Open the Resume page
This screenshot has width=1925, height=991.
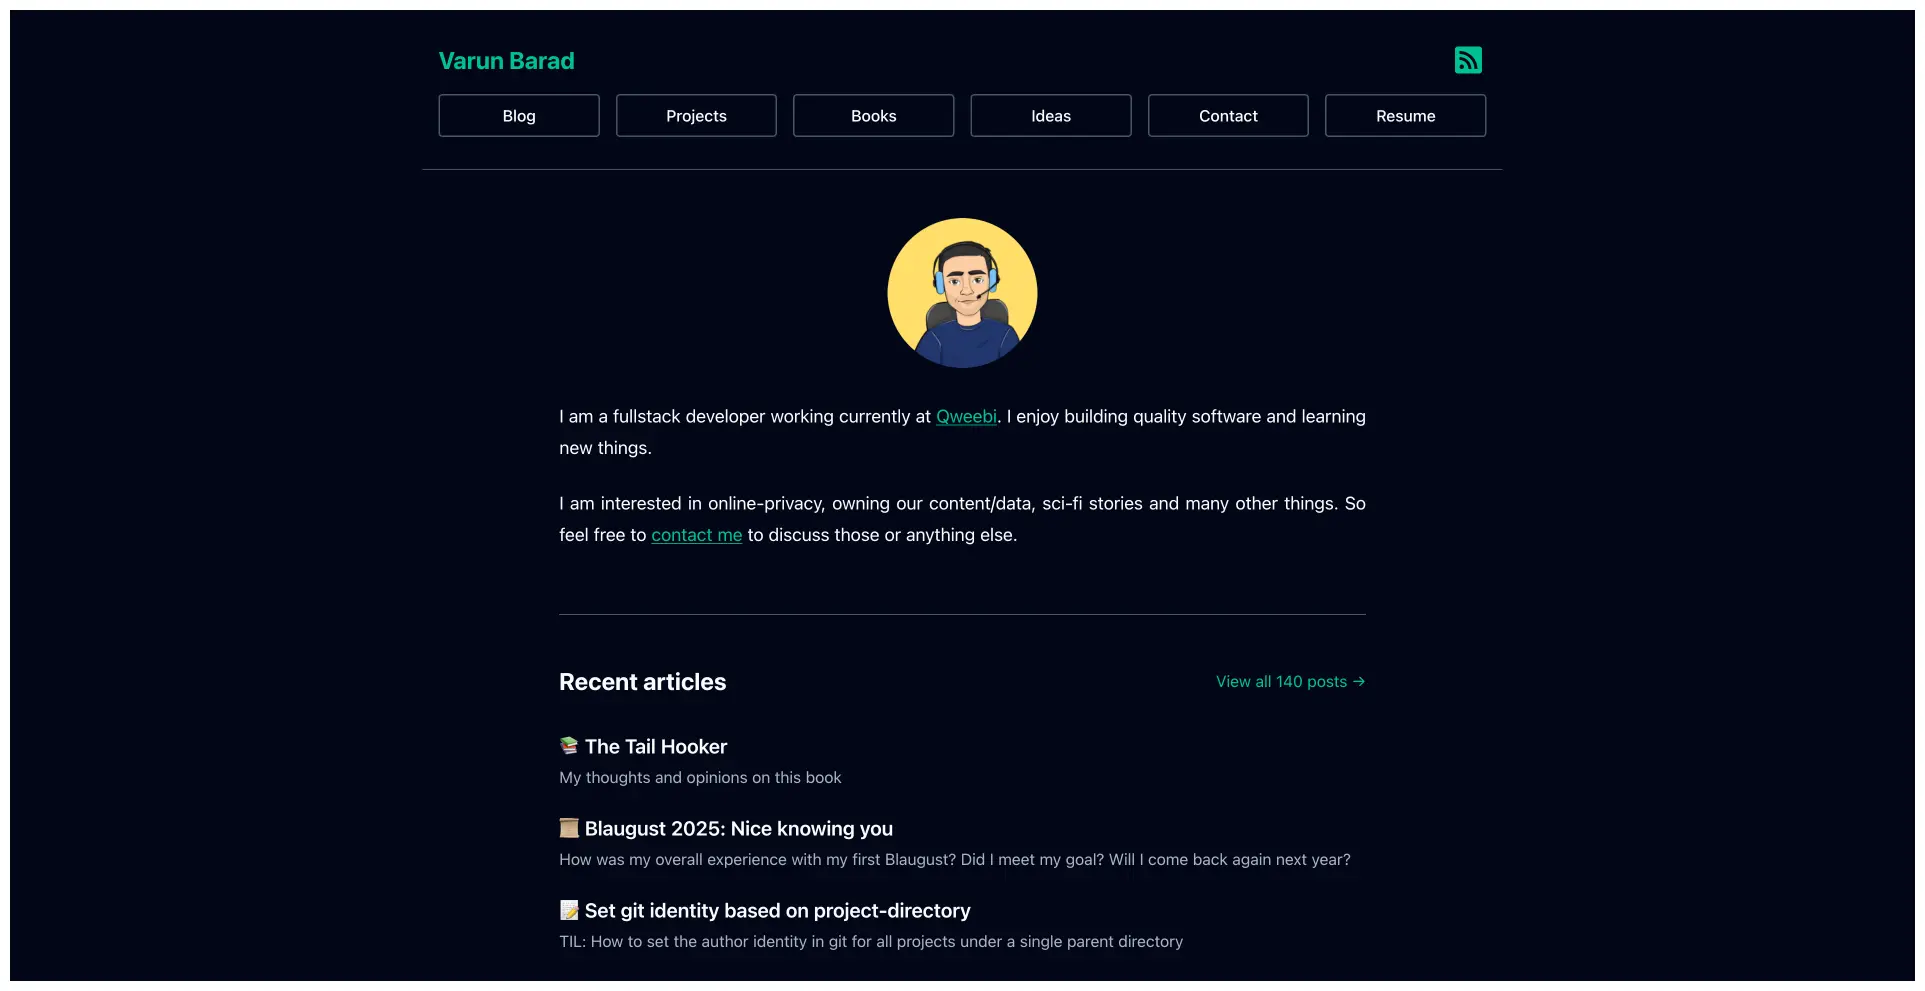click(x=1405, y=115)
